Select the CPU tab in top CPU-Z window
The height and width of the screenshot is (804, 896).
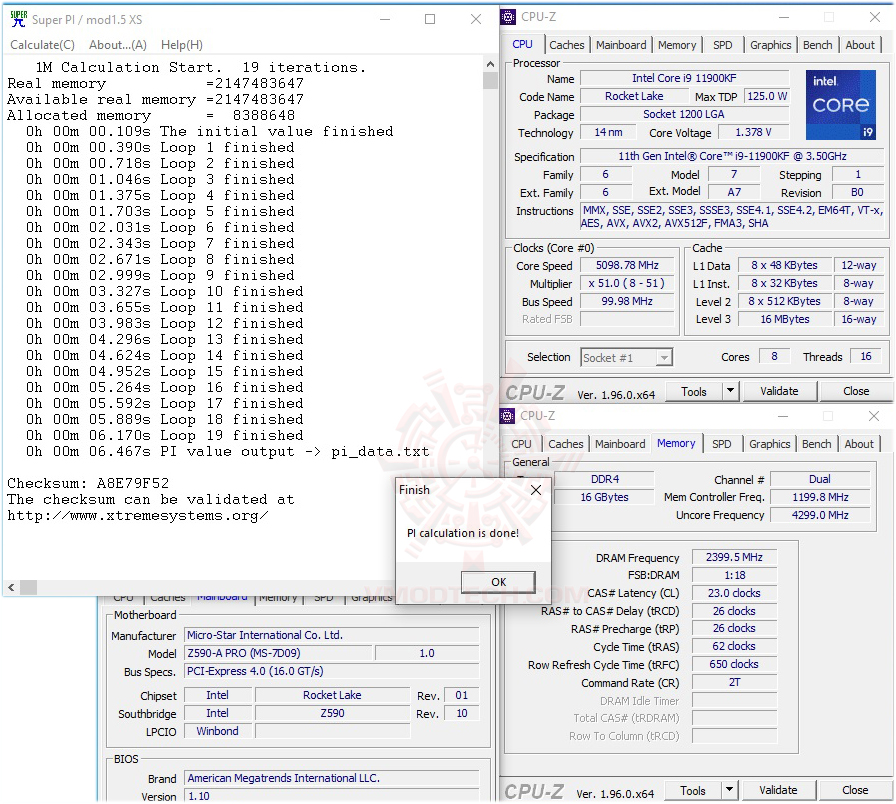(x=522, y=45)
